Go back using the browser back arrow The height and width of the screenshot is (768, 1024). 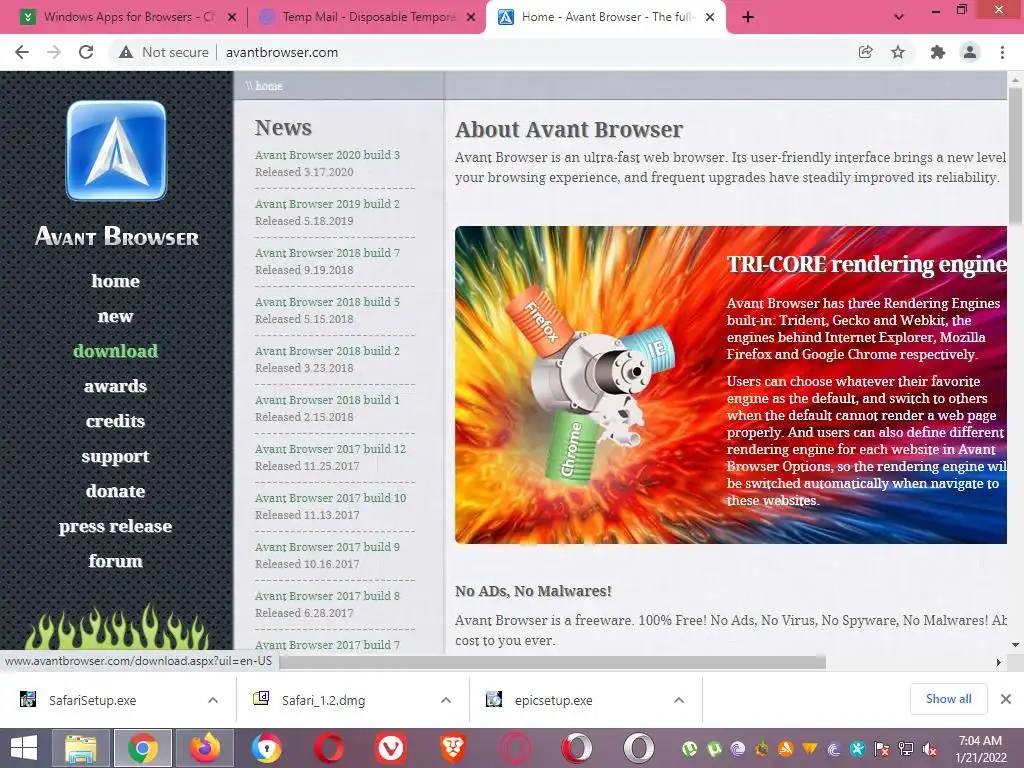tap(22, 52)
